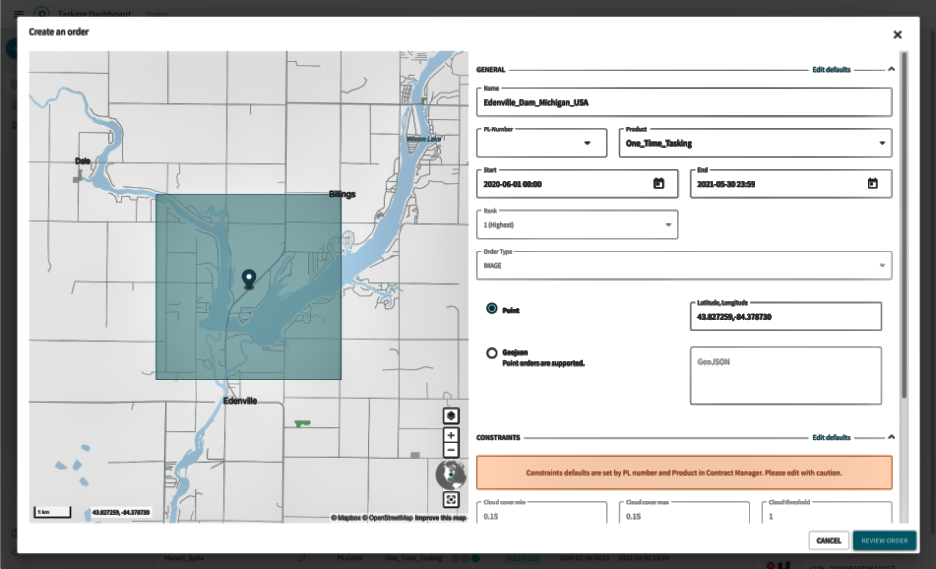This screenshot has width=936, height=569.
Task: Select the Geojson radio option
Action: [x=492, y=353]
